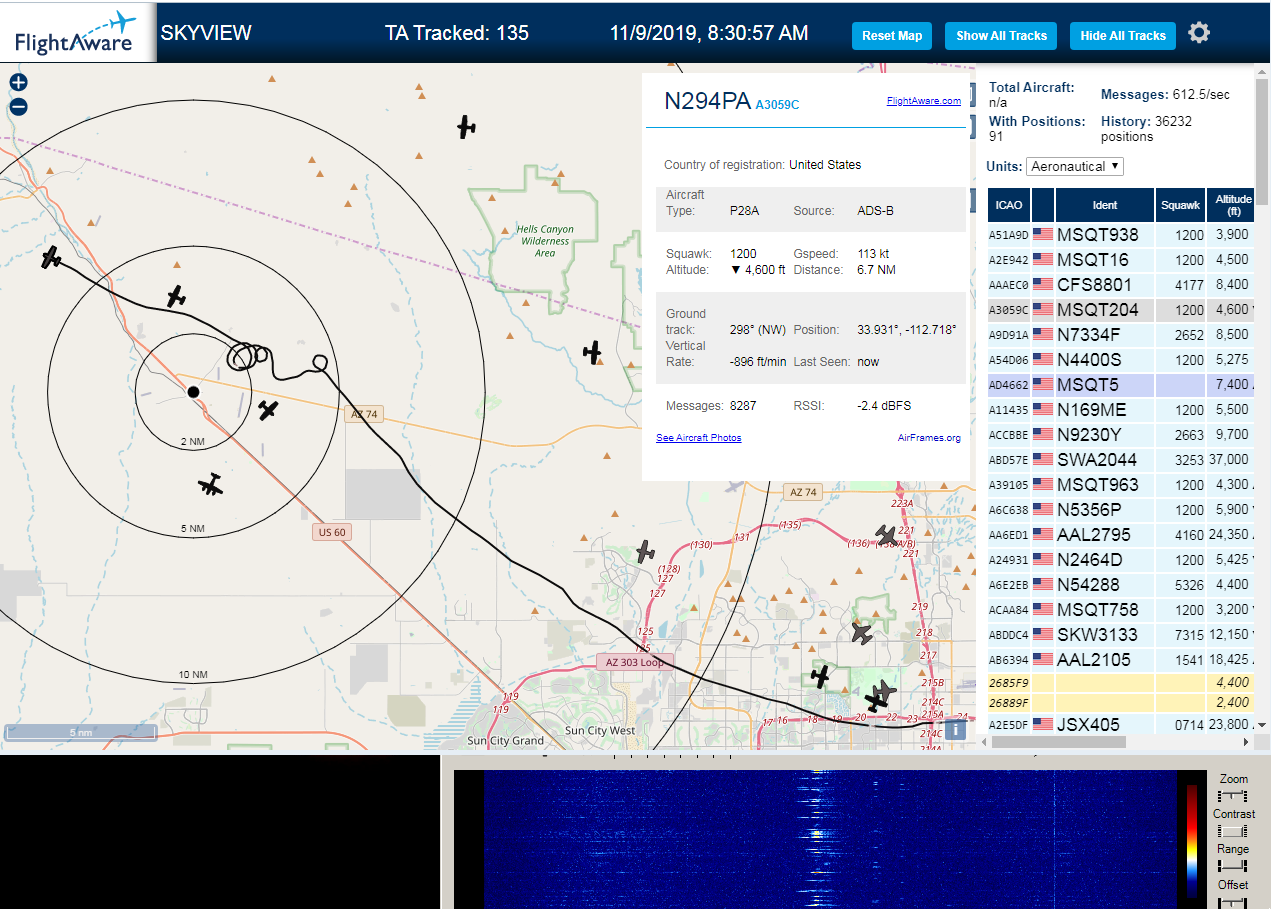The height and width of the screenshot is (909, 1271).
Task: Open AirFrames.org link
Action: point(929,438)
